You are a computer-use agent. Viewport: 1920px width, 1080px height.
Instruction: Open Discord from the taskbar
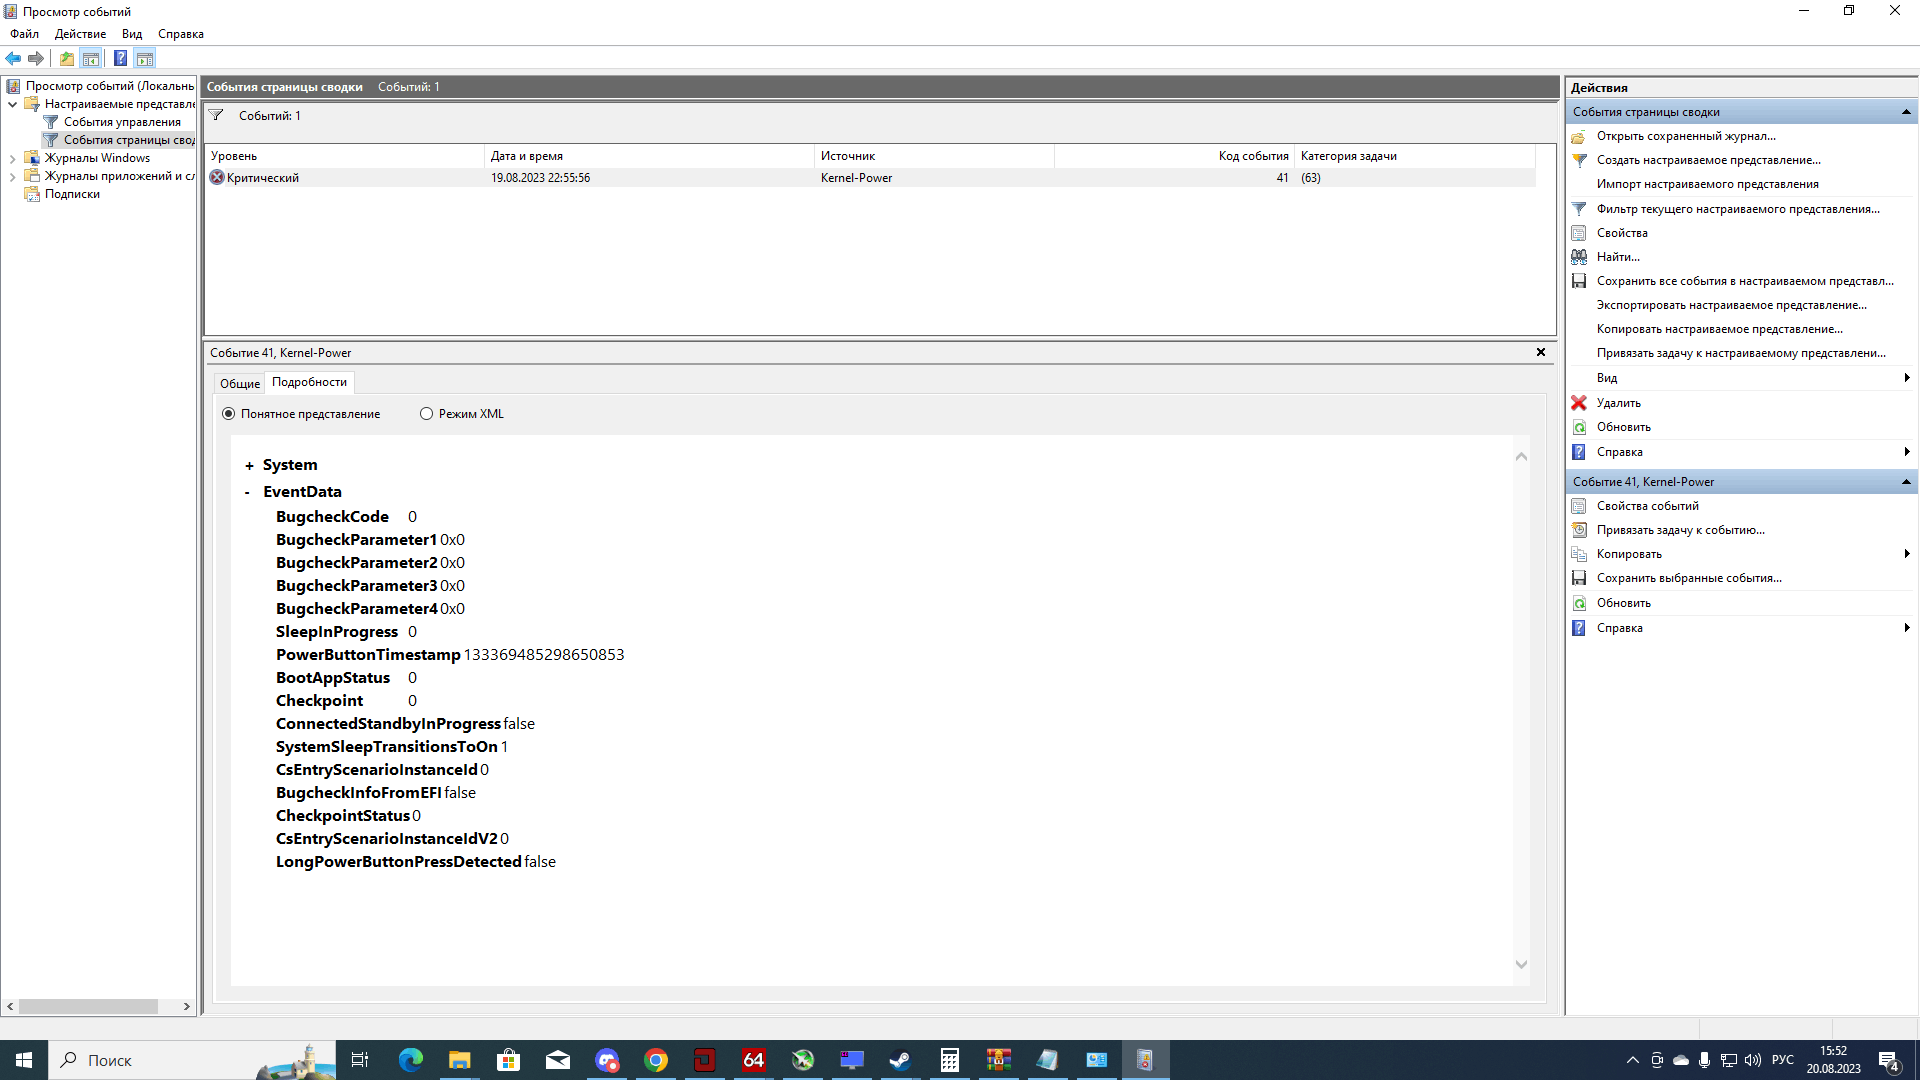(x=607, y=1060)
